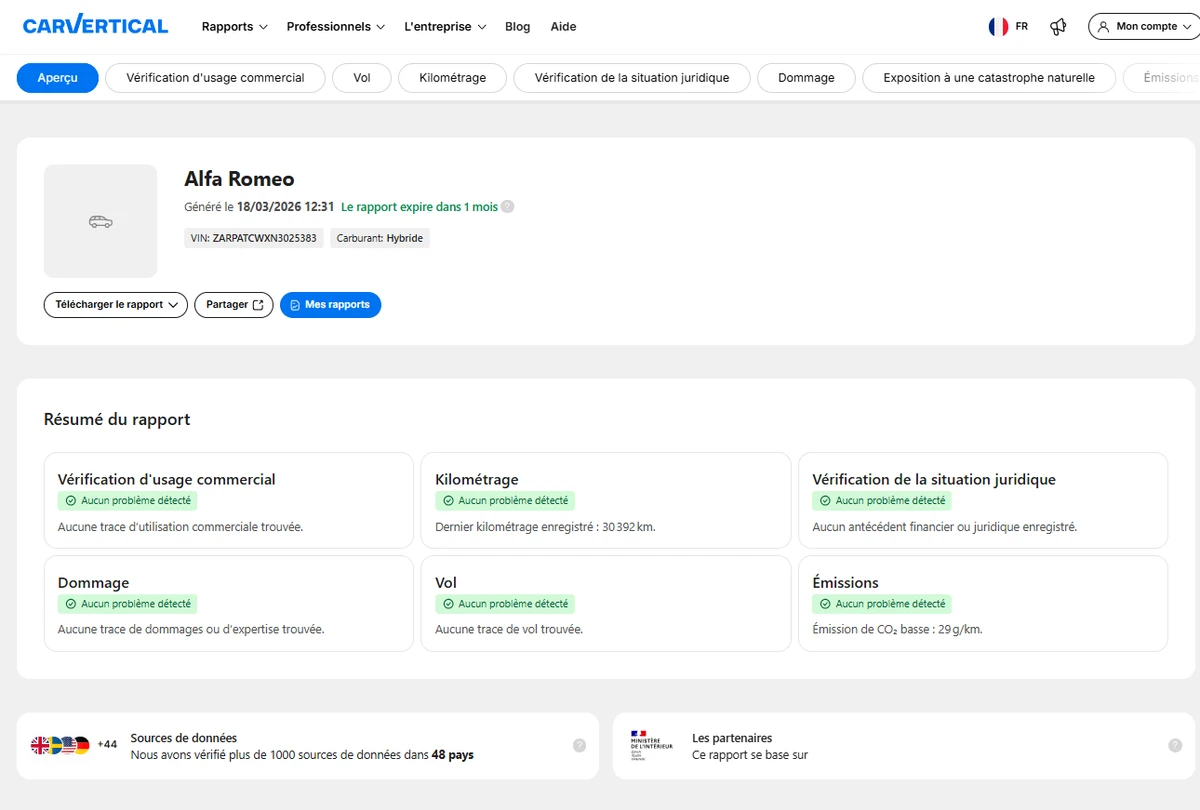
Task: Expand the L'entreprise menu
Action: tap(445, 27)
